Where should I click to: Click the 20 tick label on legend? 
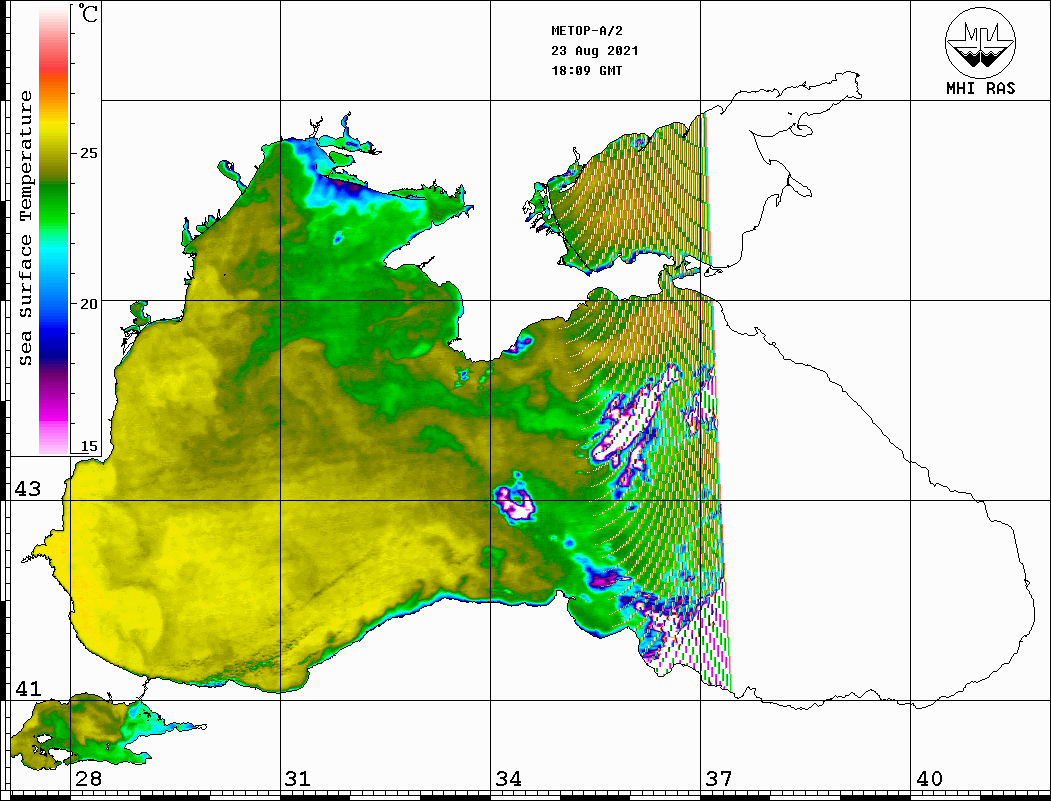click(88, 304)
